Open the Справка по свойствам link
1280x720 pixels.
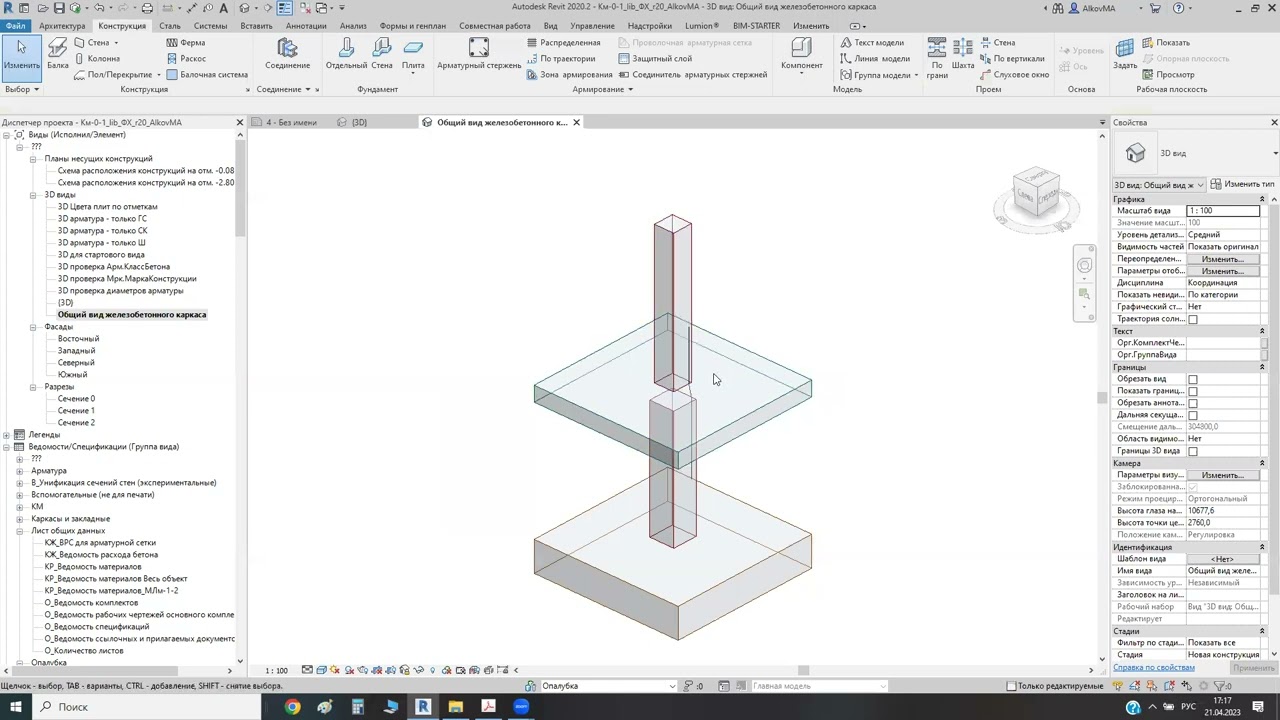[1154, 667]
